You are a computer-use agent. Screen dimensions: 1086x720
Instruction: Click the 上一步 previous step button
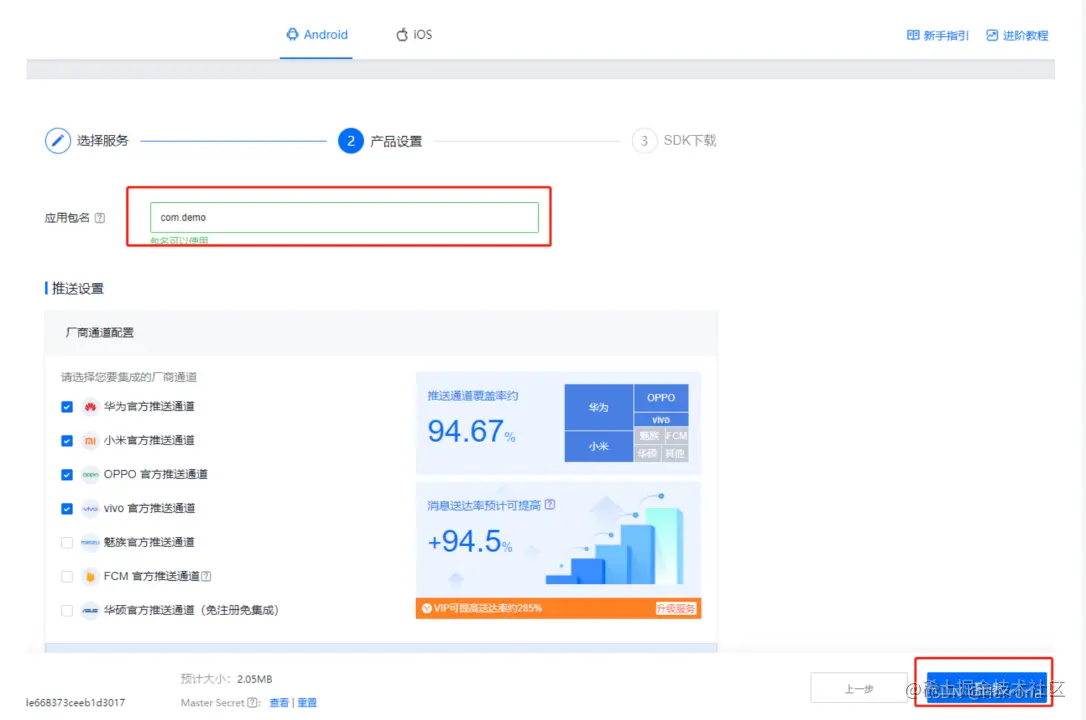click(x=859, y=689)
